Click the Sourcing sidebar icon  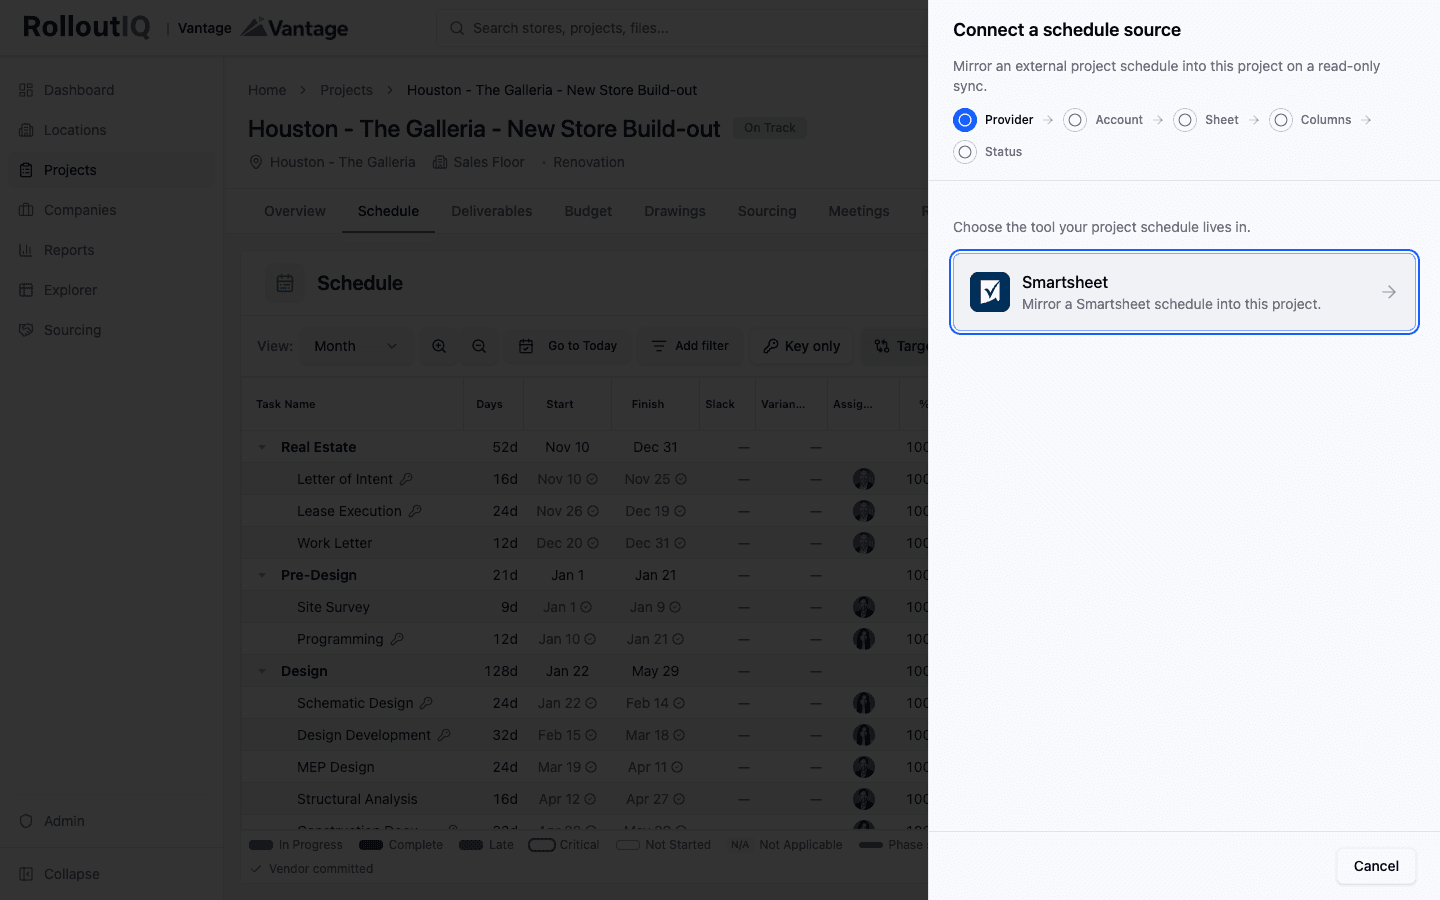point(26,330)
